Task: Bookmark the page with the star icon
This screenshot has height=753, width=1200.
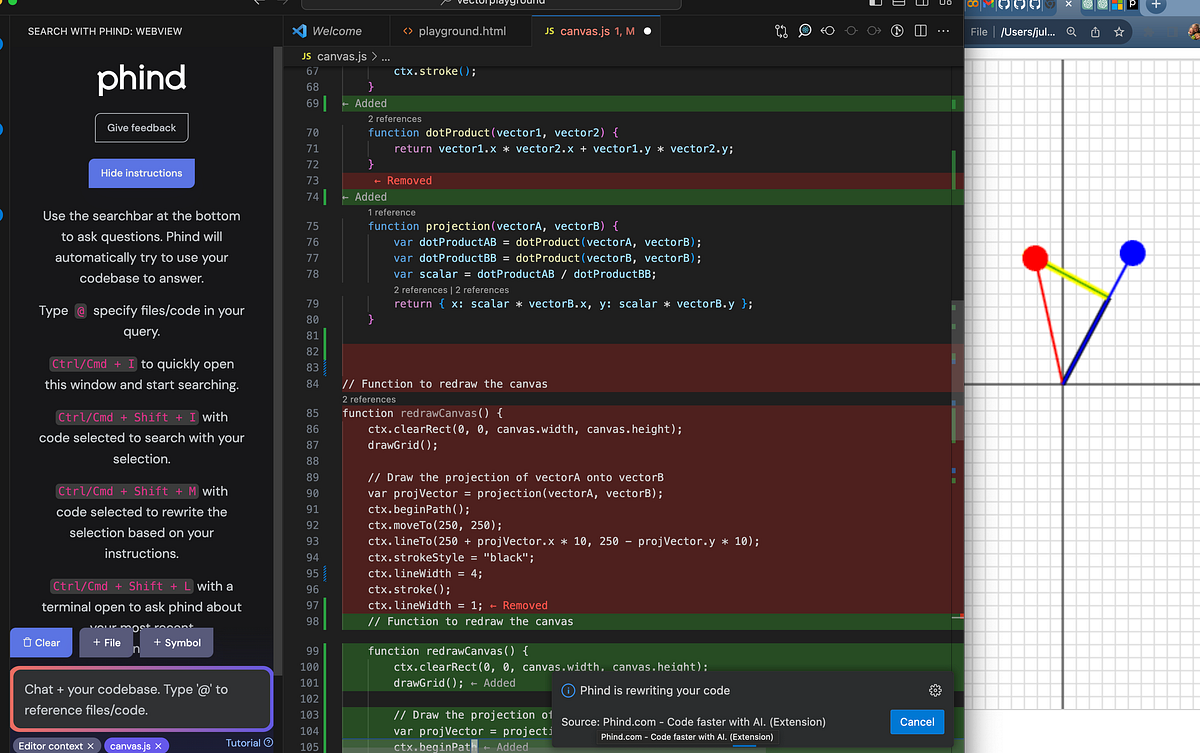Action: coord(1119,31)
